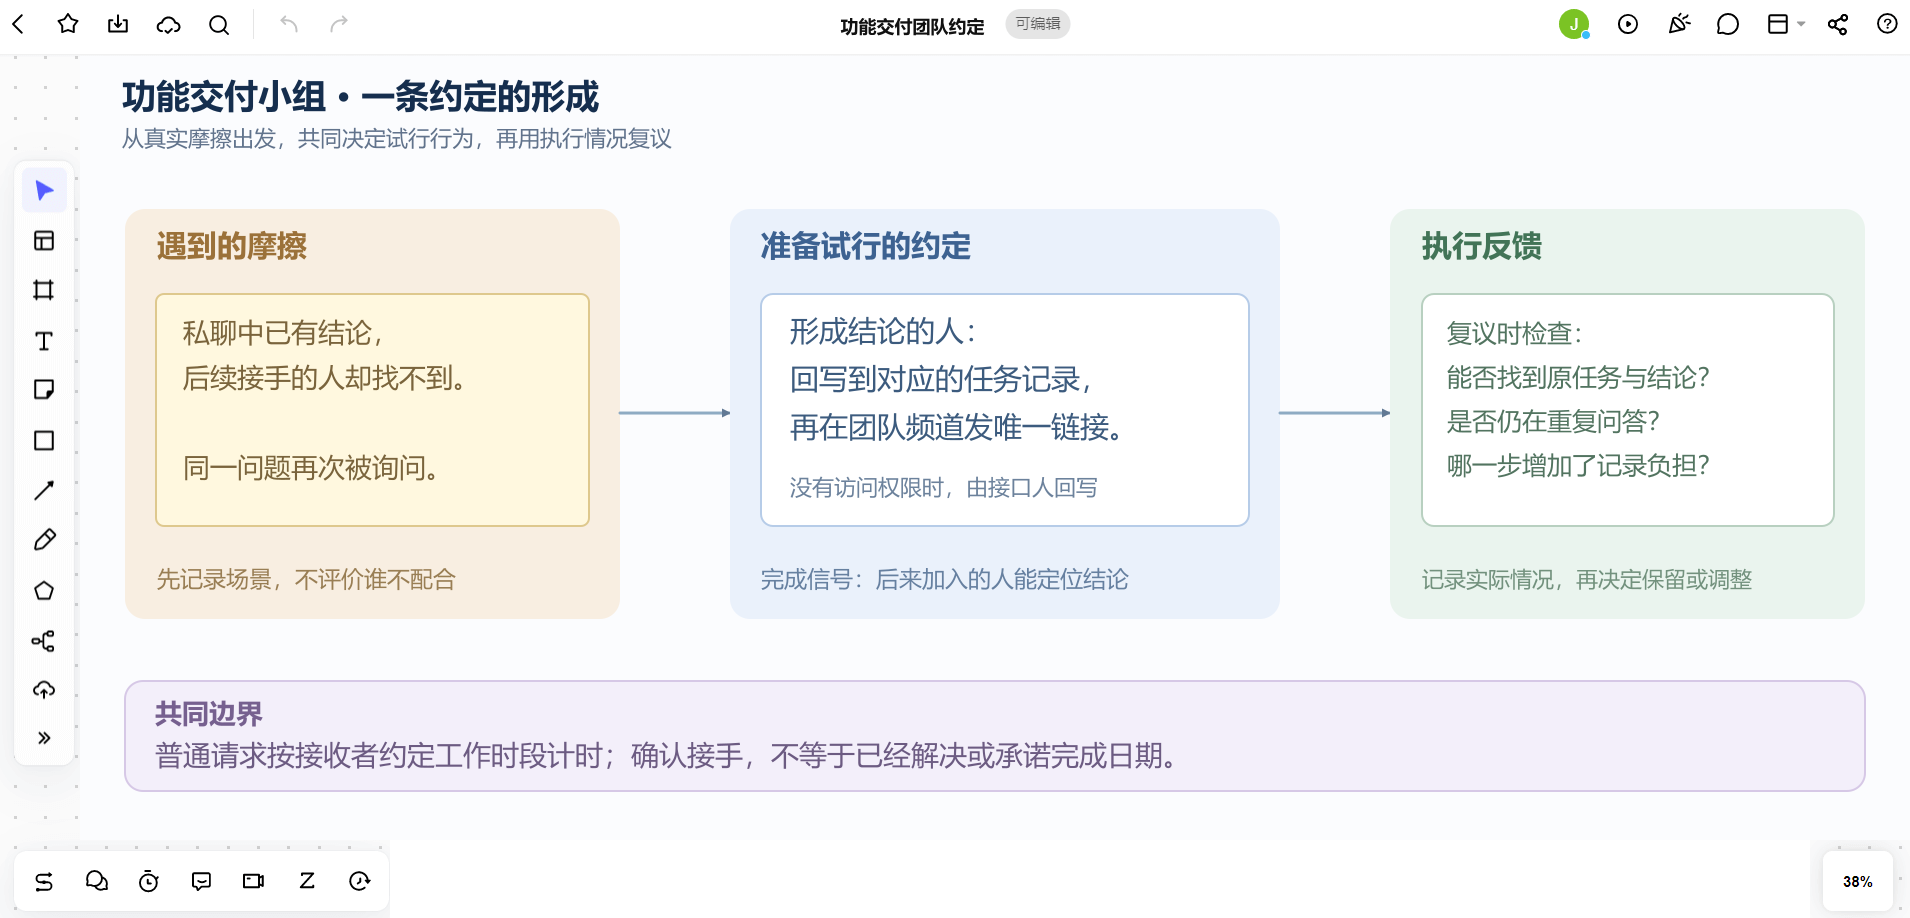Viewport: 1910px width, 918px height.
Task: Open the comments bubble in header
Action: 1728,24
